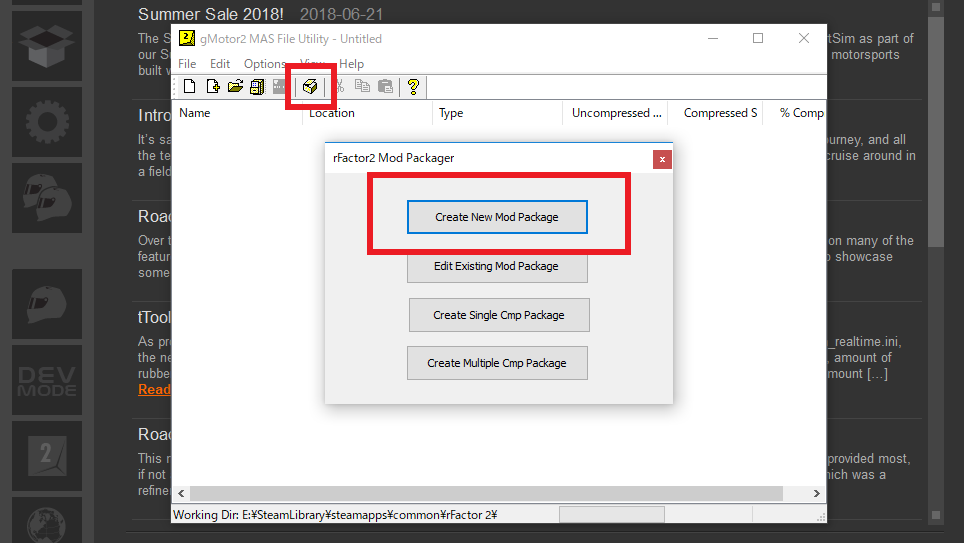Image resolution: width=964 pixels, height=543 pixels.
Task: Select Create Multiple Cmp Package button
Action: 496,363
